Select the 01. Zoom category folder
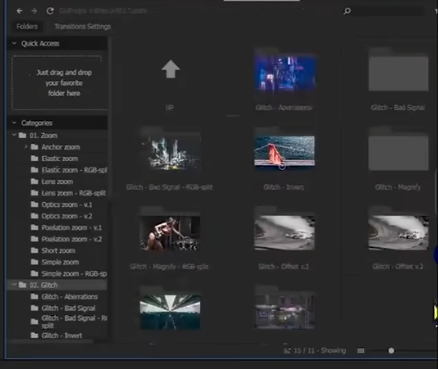The height and width of the screenshot is (369, 438). 43,135
